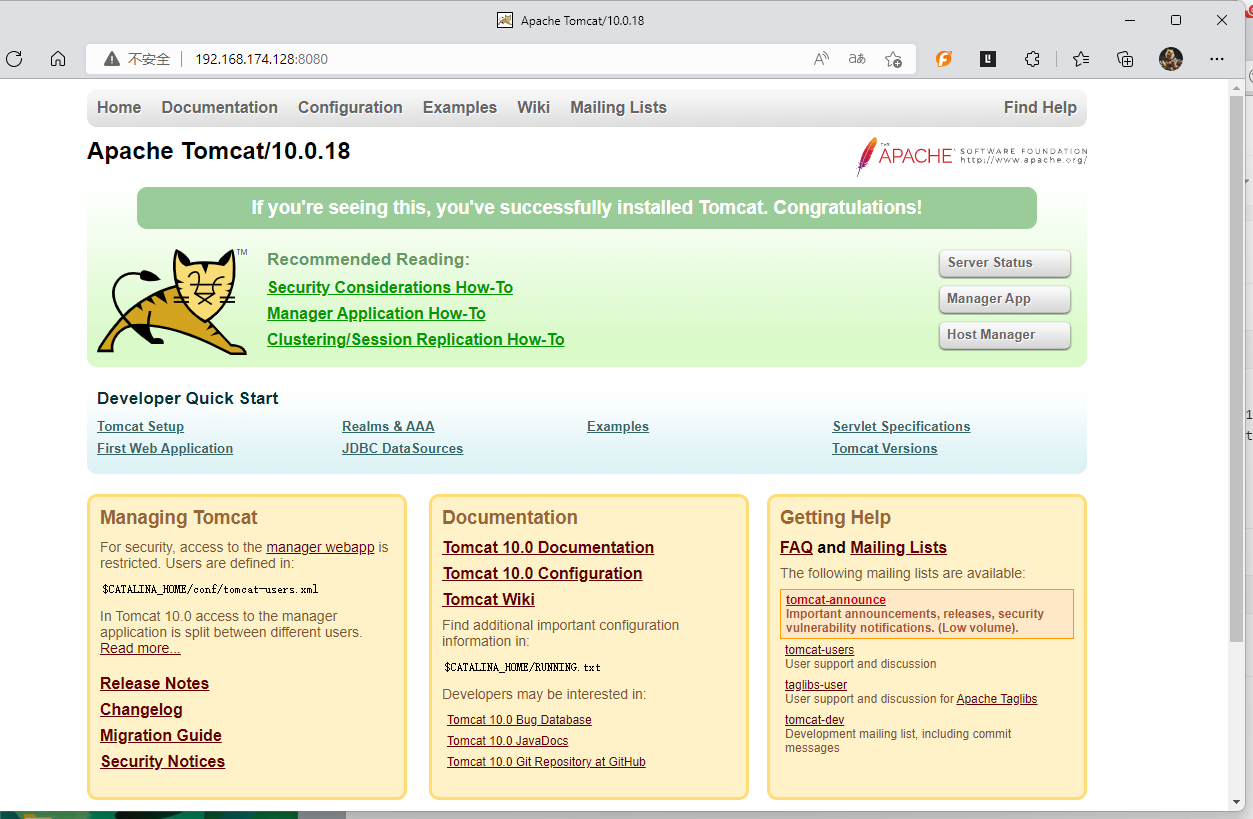Open the Configuration nav item
Screen dimensions: 1253x819
tap(350, 108)
